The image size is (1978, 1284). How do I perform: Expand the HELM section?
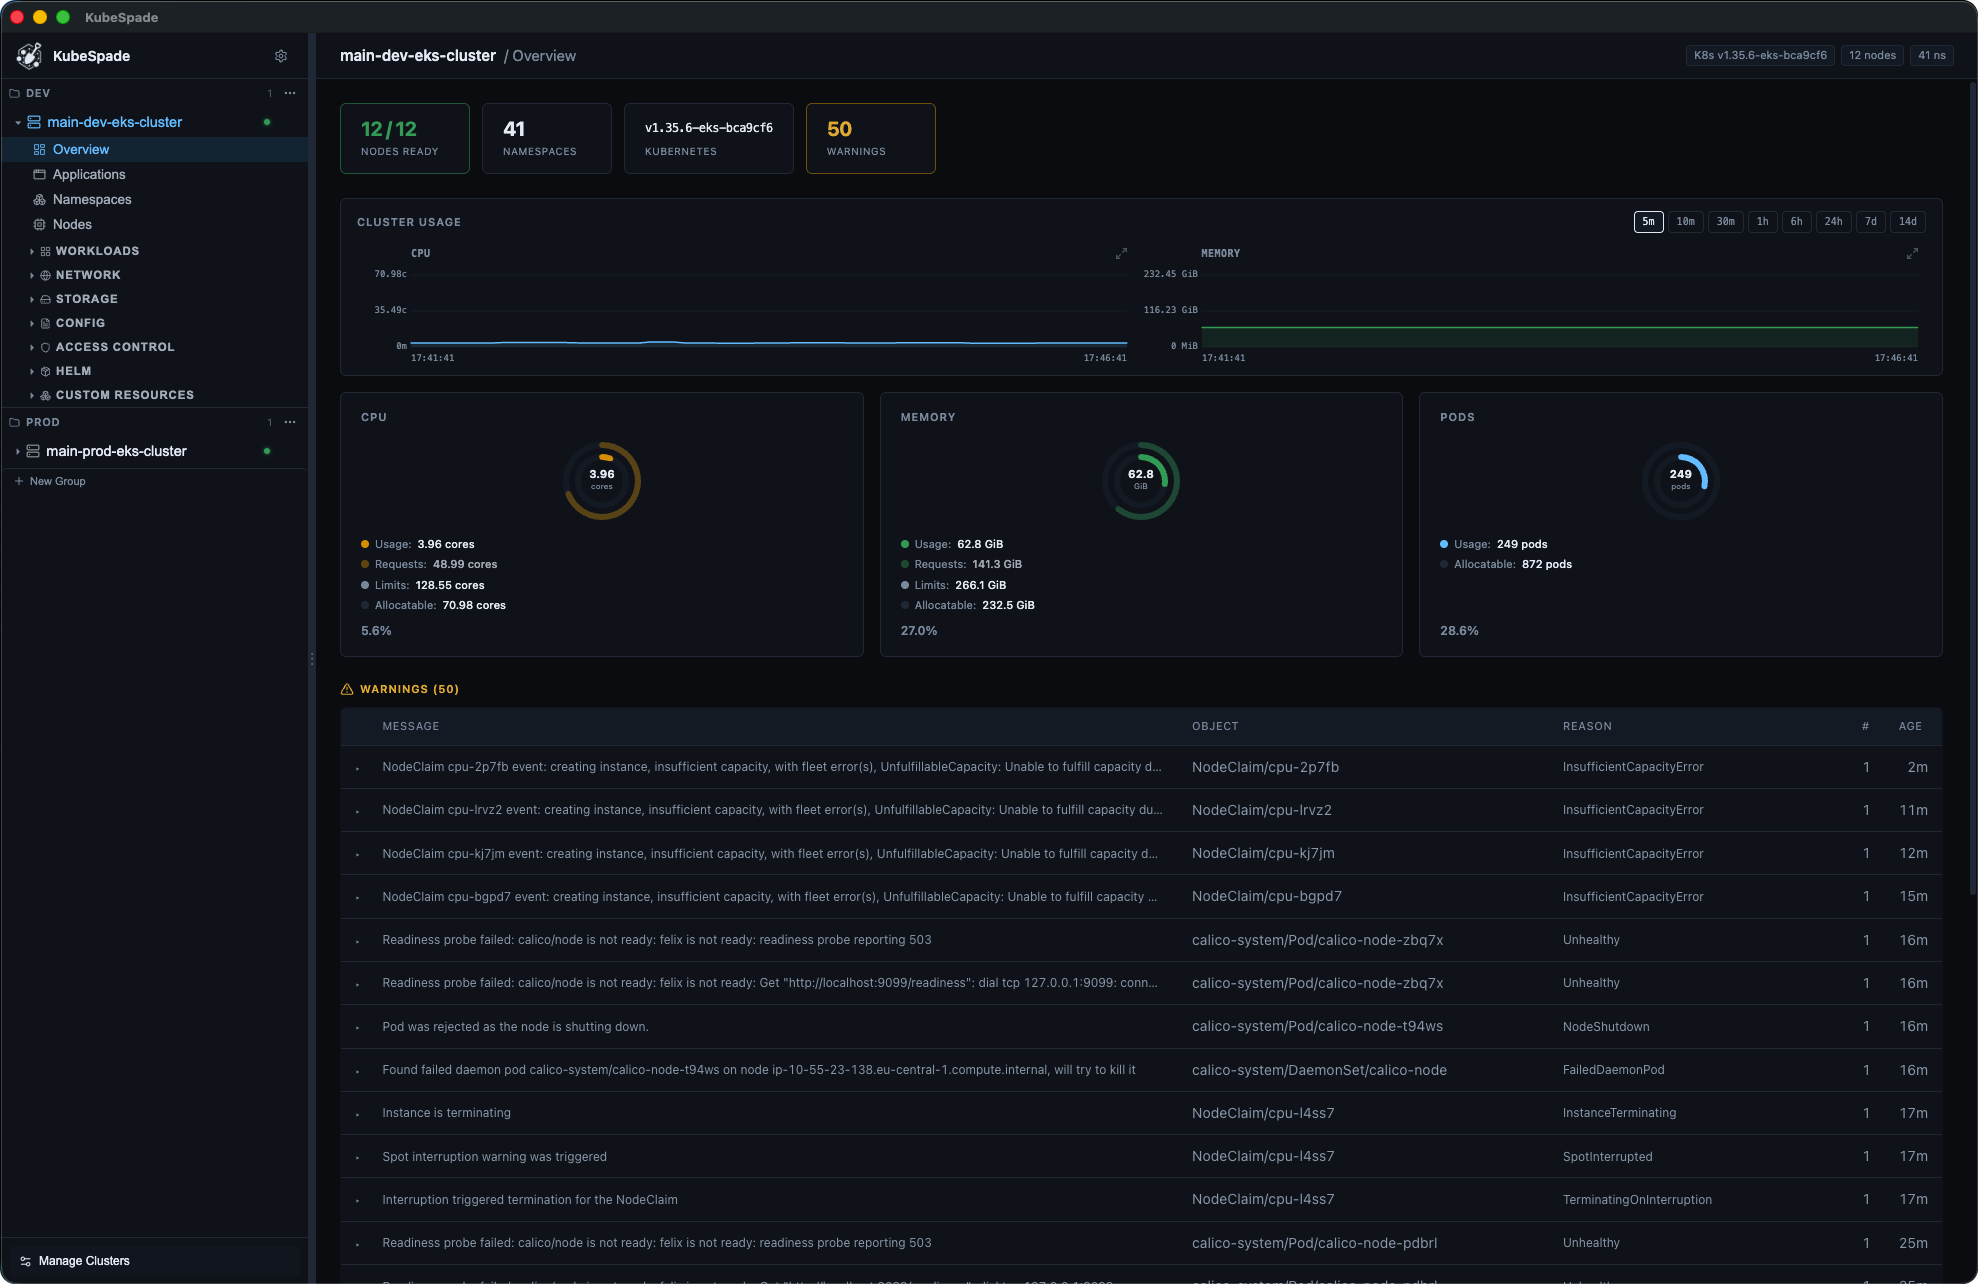32,371
